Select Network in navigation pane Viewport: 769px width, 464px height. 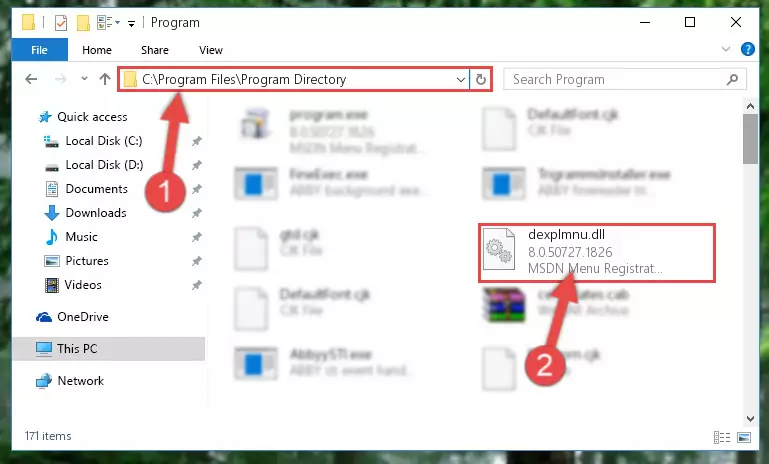pos(80,381)
